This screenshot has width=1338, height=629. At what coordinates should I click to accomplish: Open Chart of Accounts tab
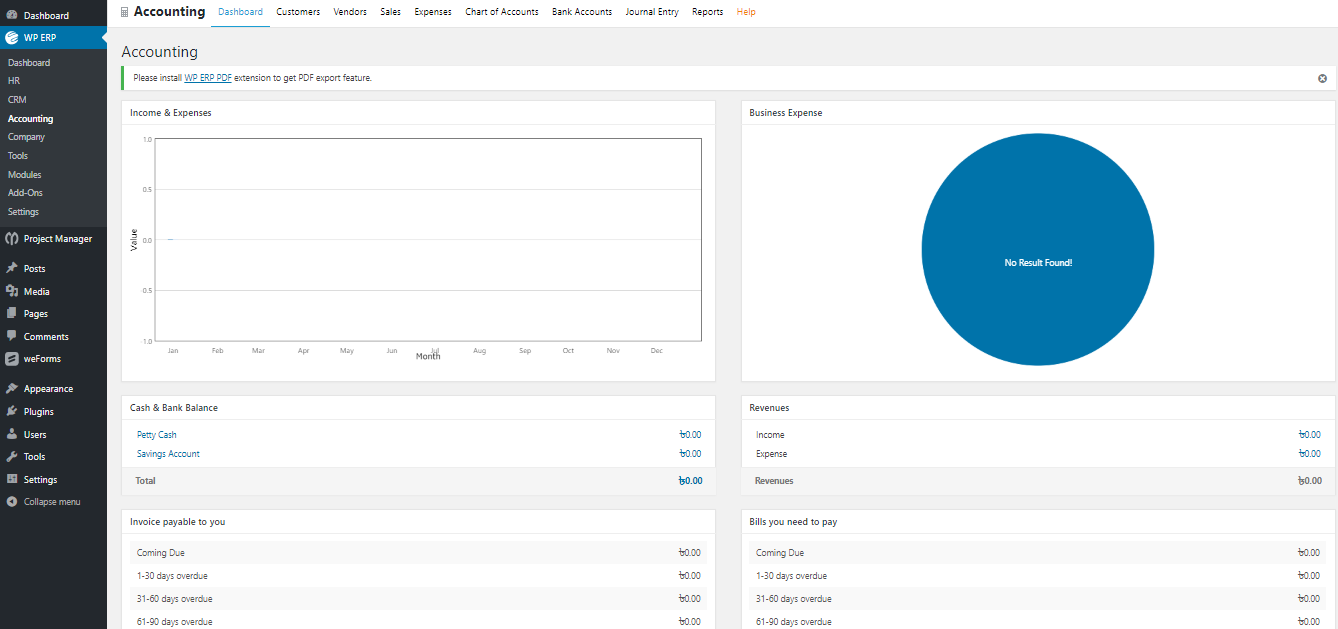tap(502, 12)
